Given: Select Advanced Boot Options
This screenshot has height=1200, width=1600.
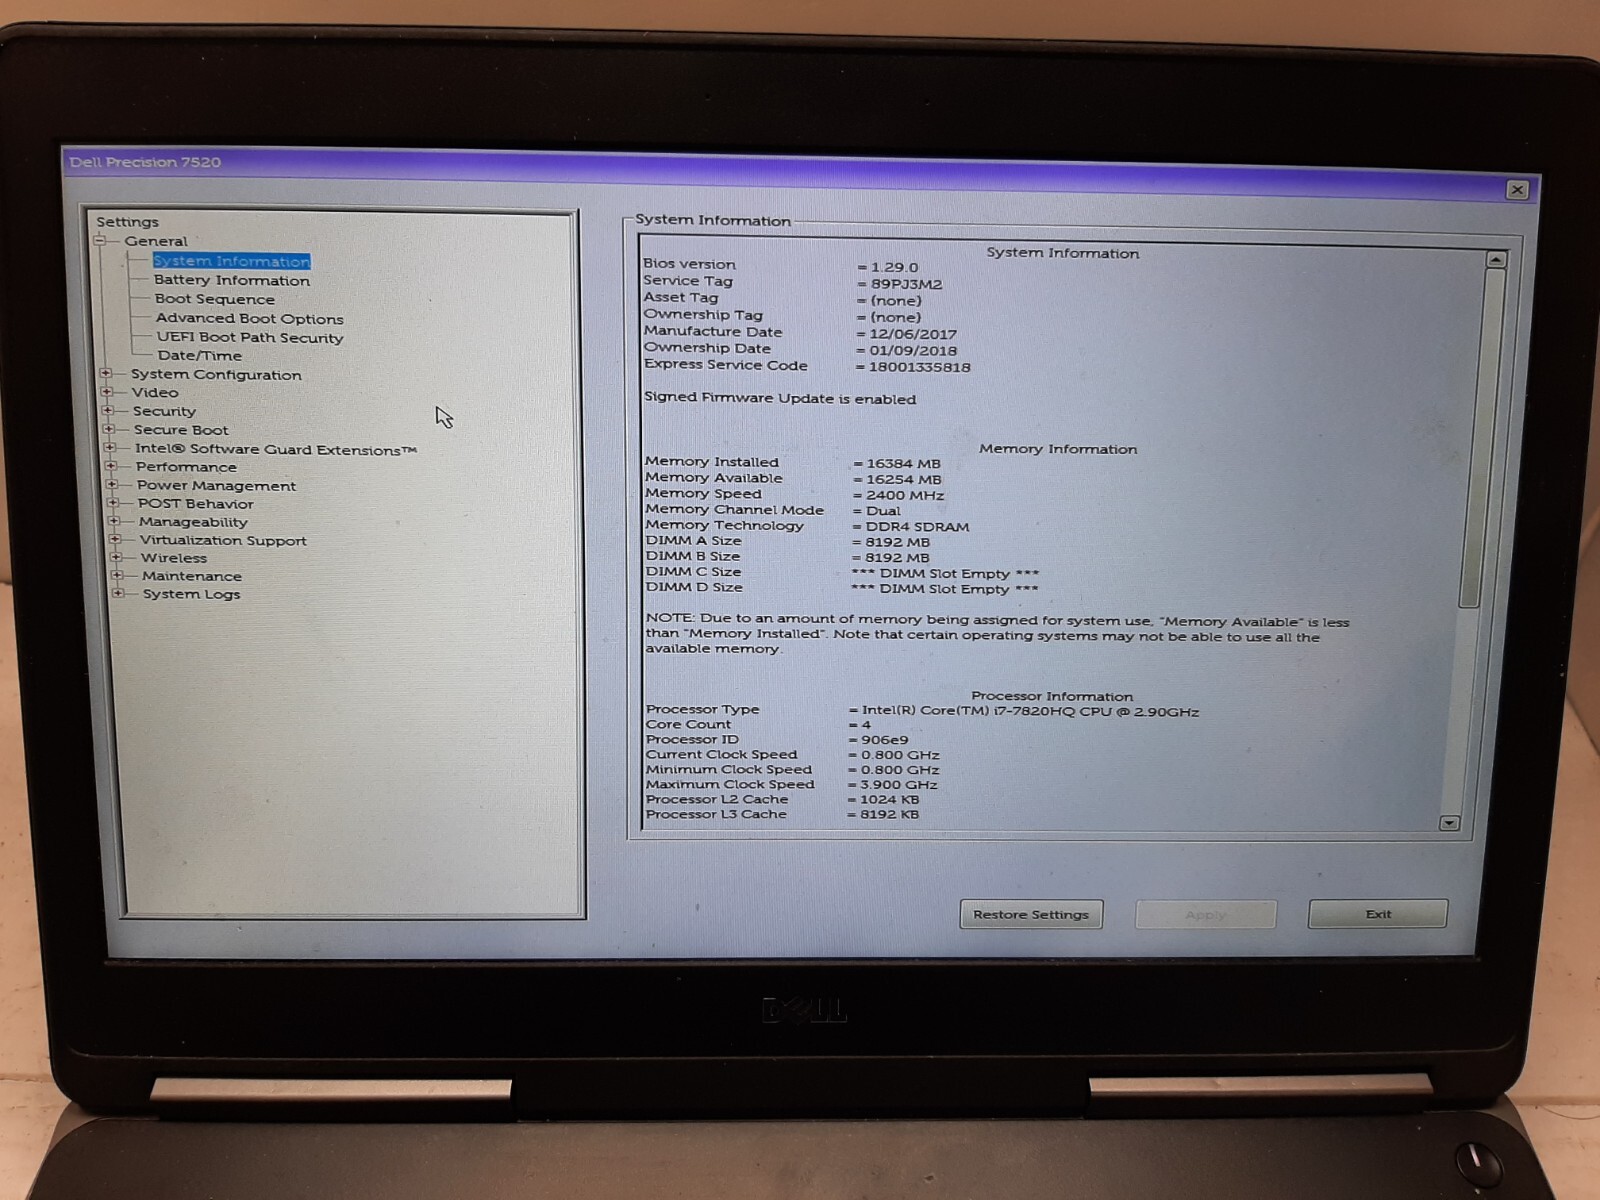Looking at the screenshot, I should [249, 318].
